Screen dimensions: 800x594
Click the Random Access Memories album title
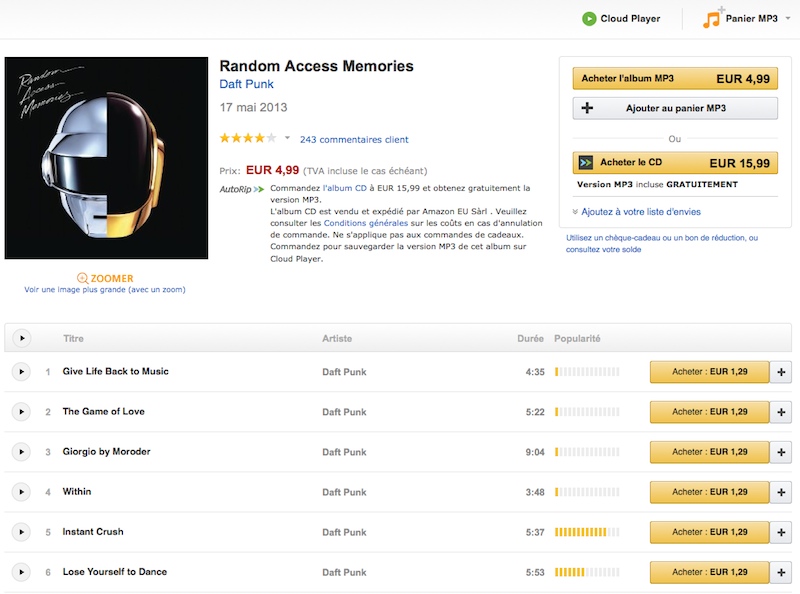[x=316, y=66]
